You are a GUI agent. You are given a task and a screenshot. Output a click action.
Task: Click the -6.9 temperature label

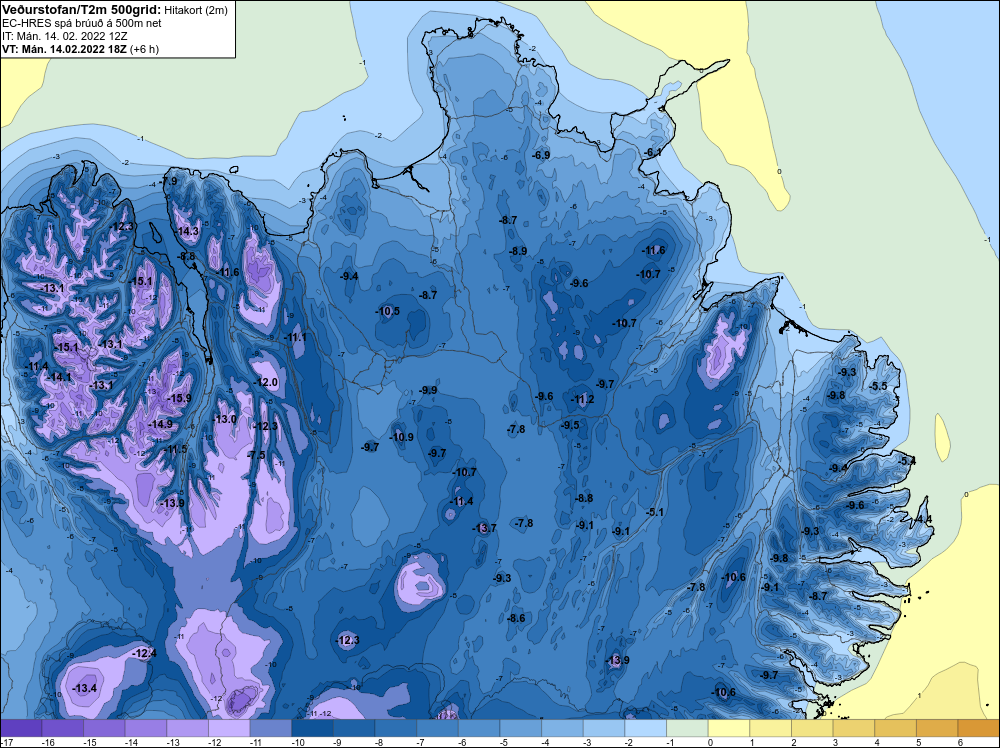point(541,155)
